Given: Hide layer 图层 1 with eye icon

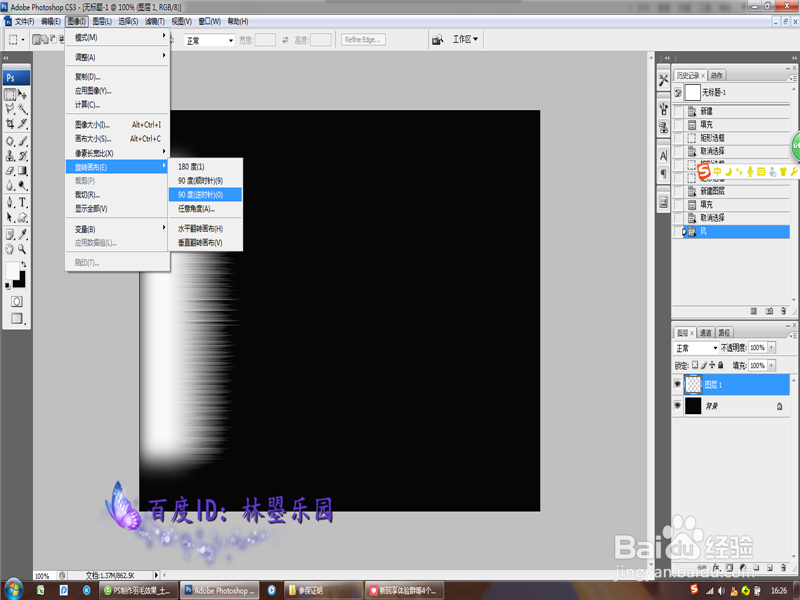Looking at the screenshot, I should [678, 384].
